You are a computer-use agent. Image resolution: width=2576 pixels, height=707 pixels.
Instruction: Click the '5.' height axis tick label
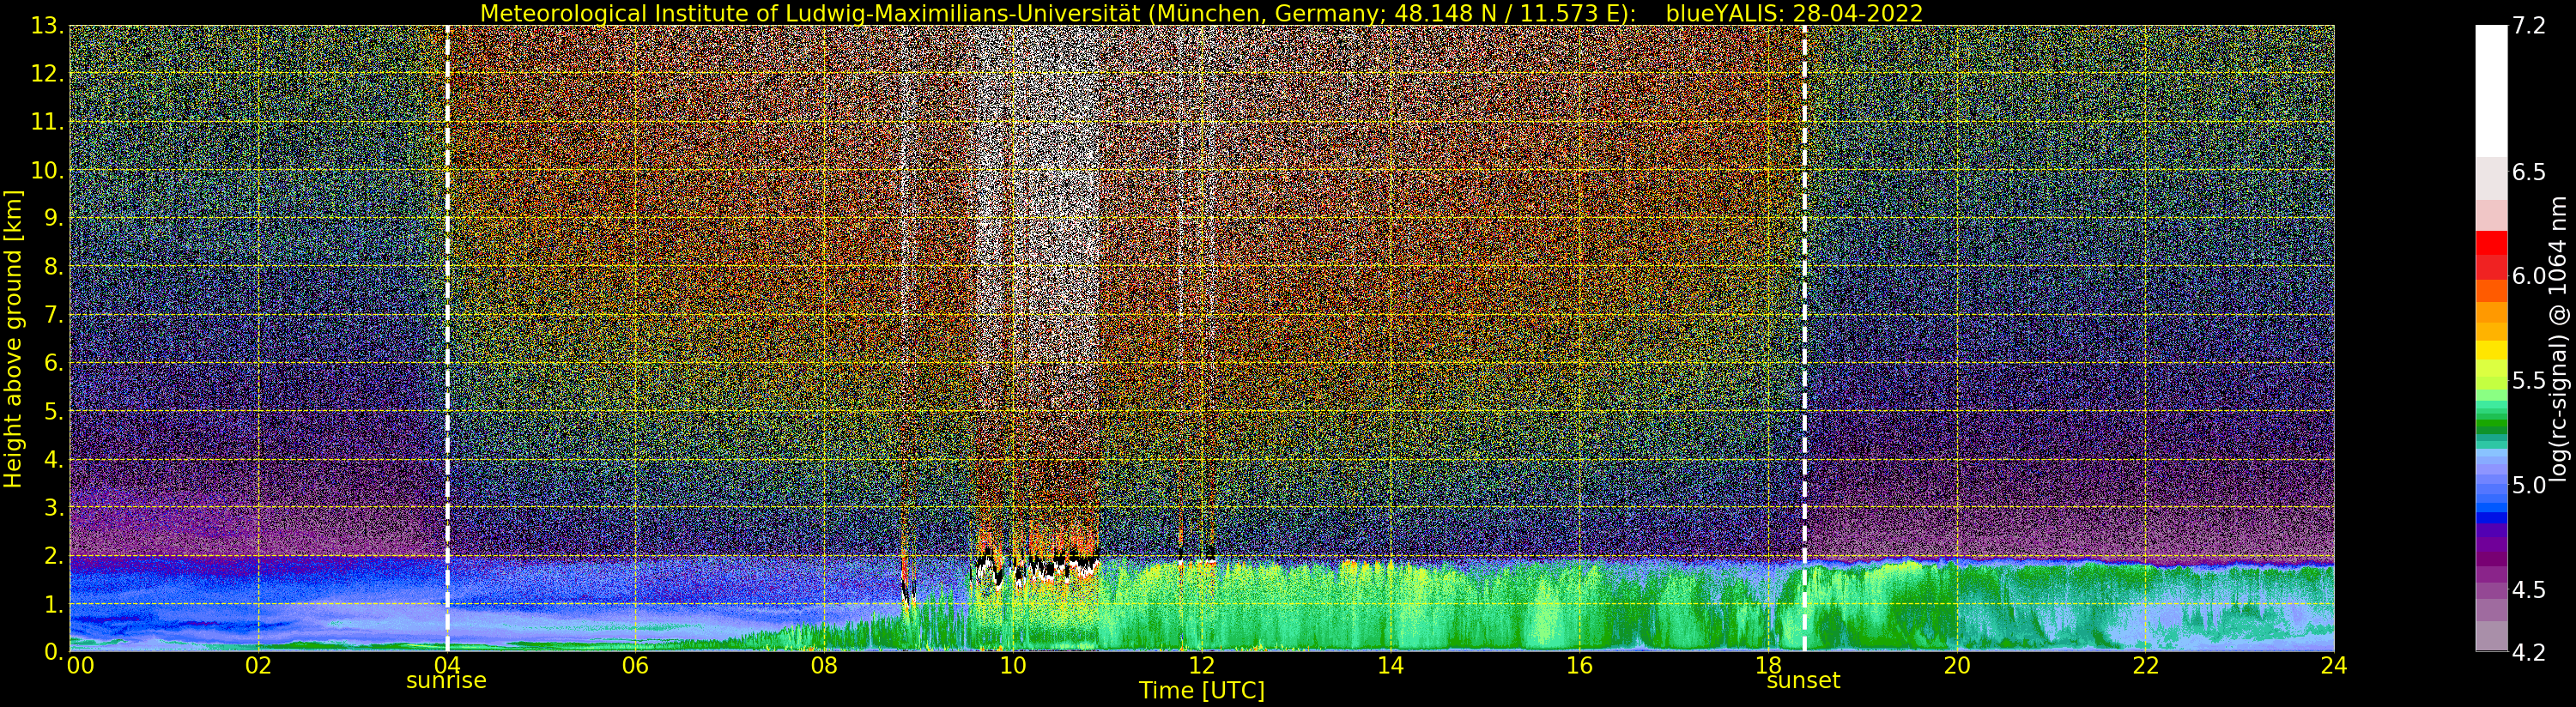[x=53, y=411]
